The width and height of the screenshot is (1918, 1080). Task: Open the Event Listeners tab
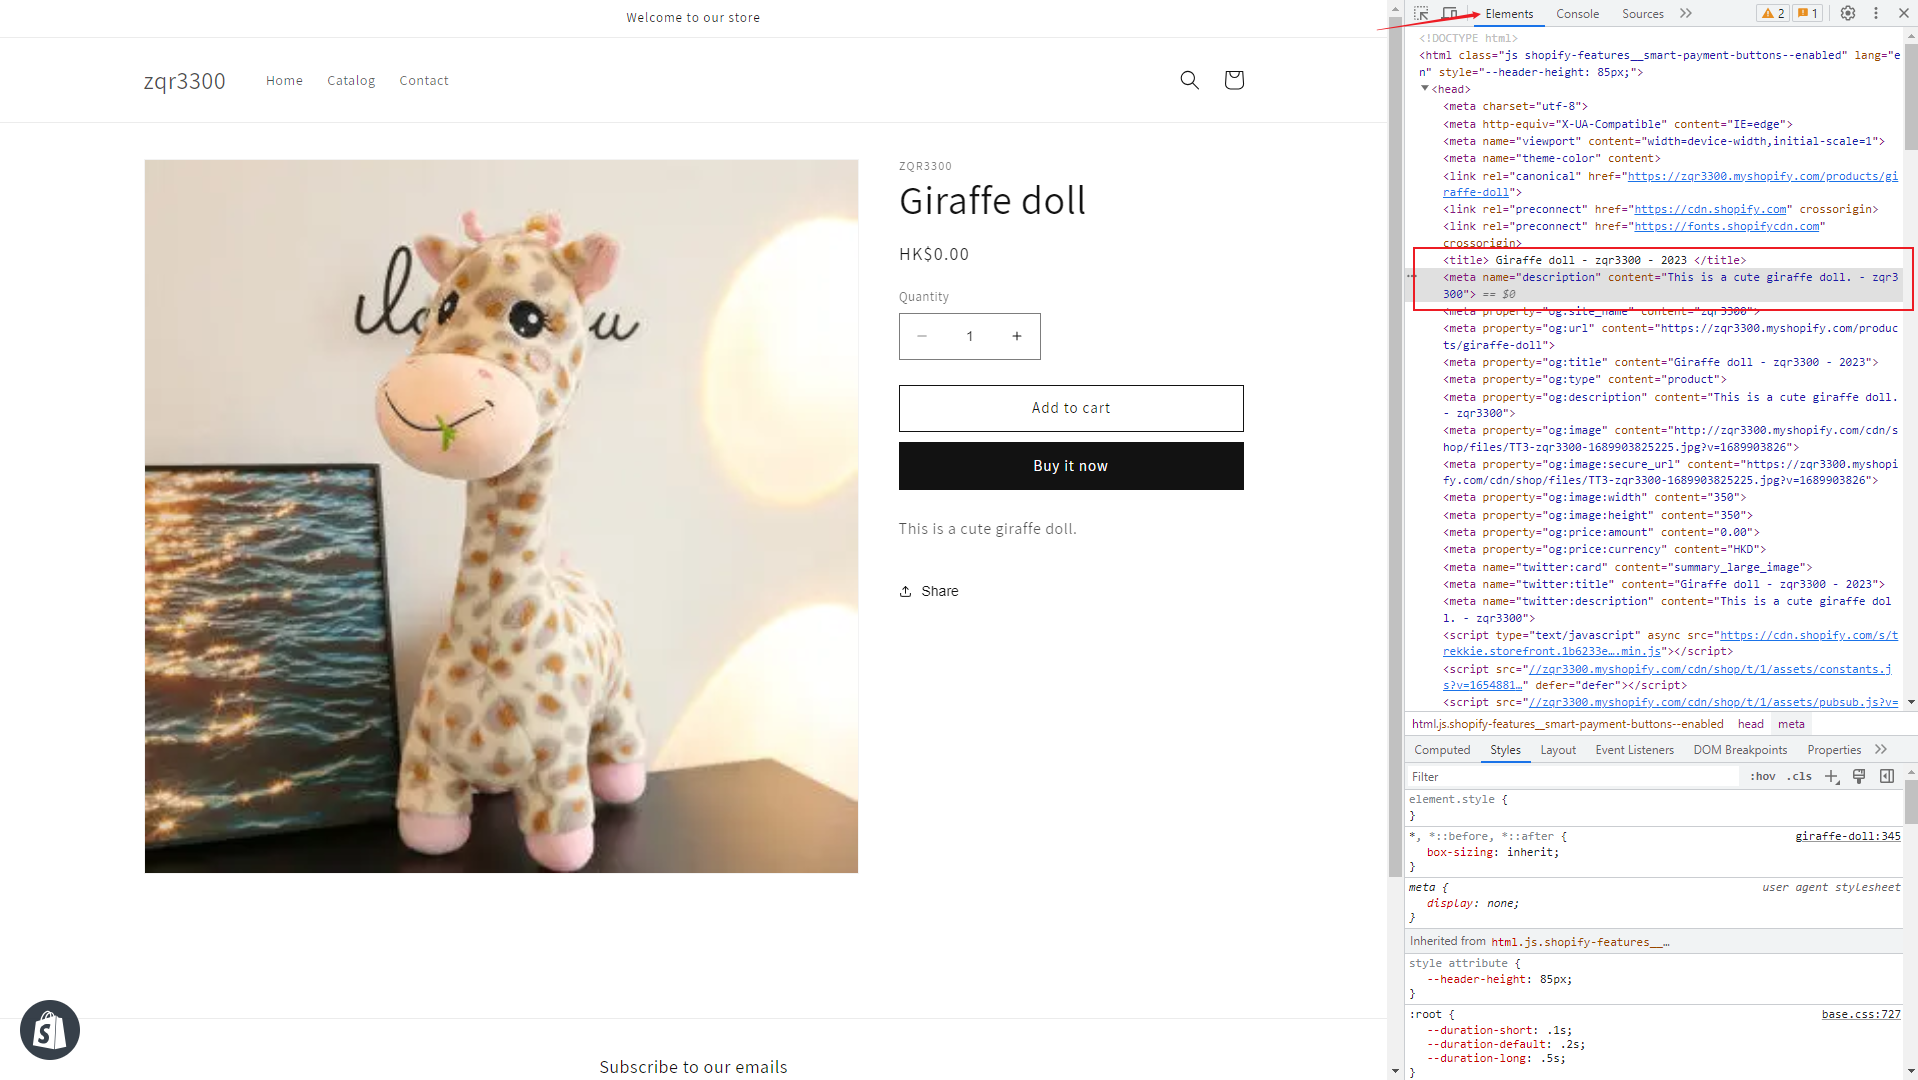[1634, 750]
